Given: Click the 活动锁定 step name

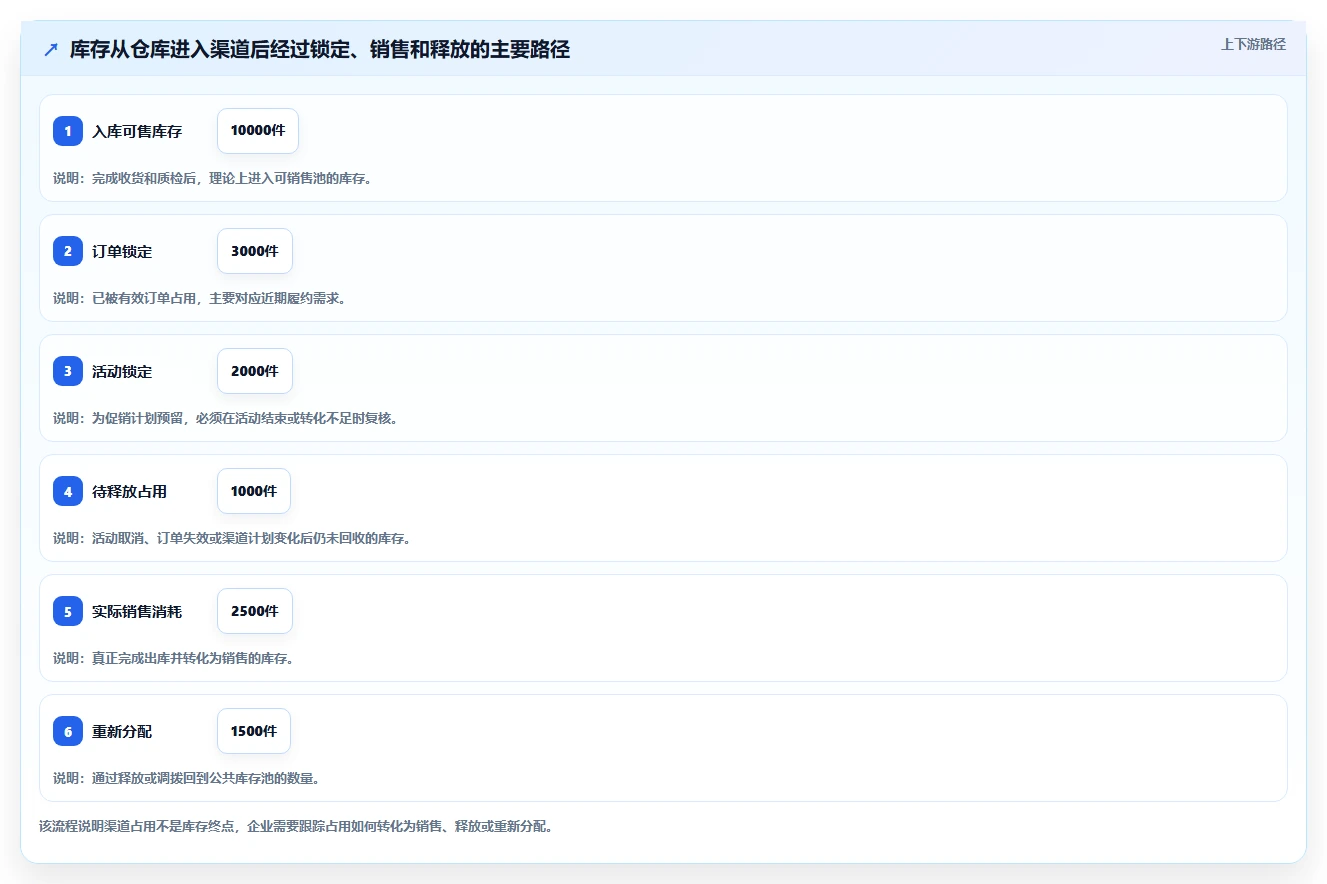Looking at the screenshot, I should pos(122,371).
